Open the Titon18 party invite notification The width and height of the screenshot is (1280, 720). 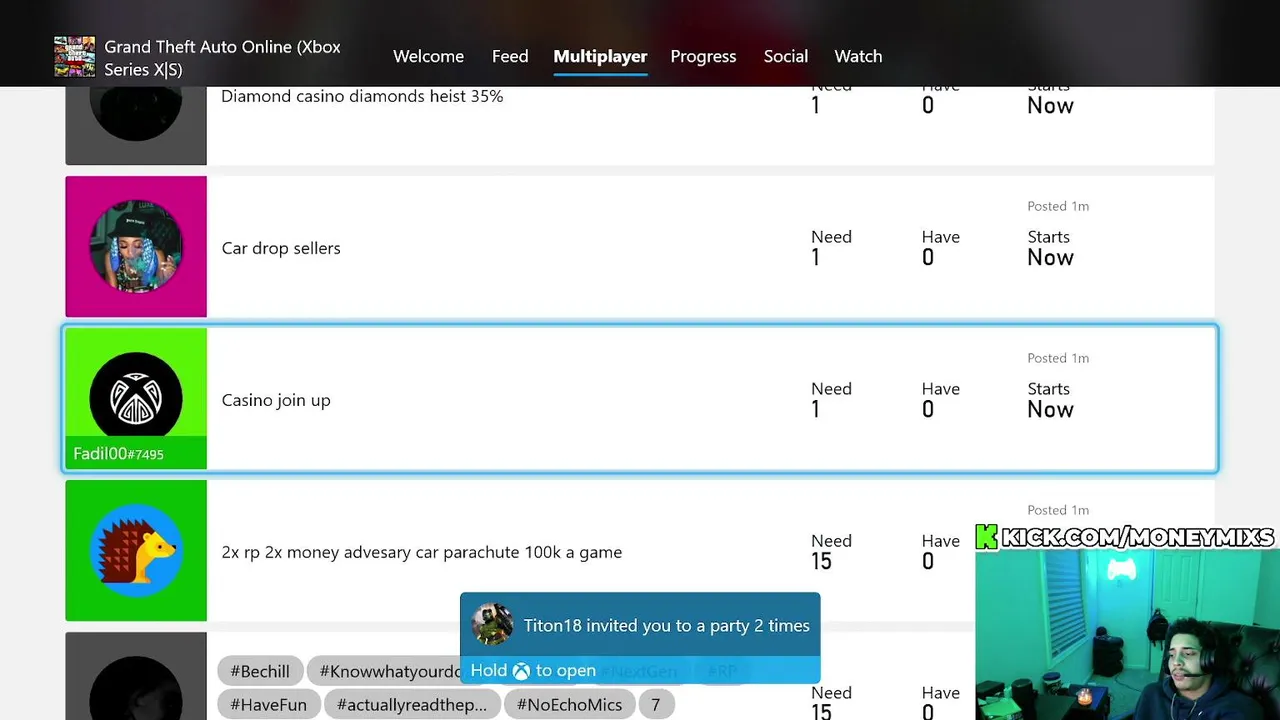tap(640, 638)
